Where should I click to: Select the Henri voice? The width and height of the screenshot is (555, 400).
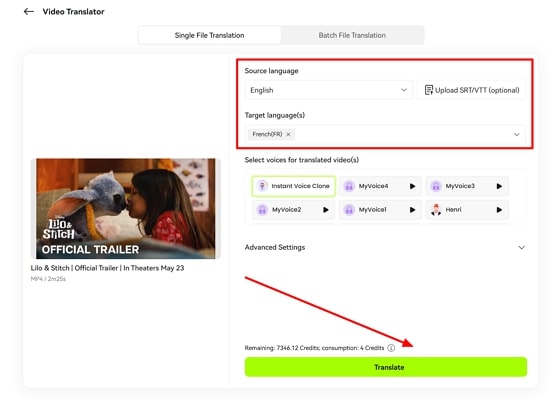(467, 210)
